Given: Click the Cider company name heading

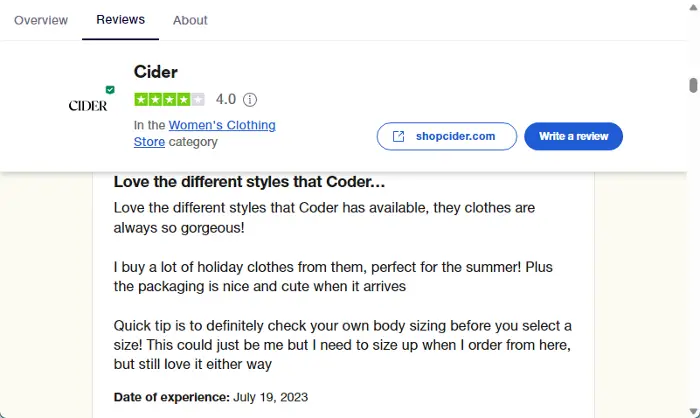Looking at the screenshot, I should click(x=155, y=72).
